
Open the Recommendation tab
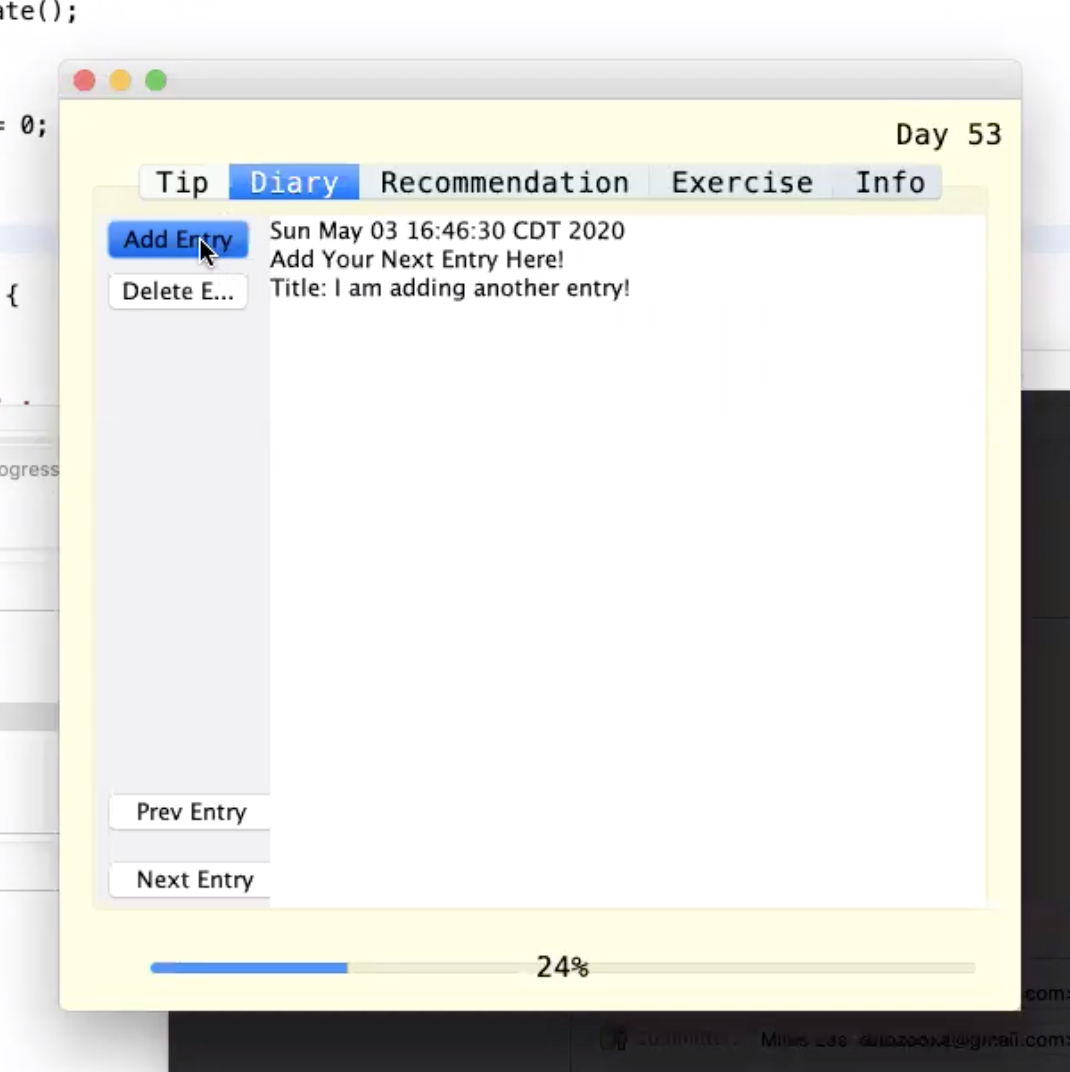pyautogui.click(x=505, y=183)
